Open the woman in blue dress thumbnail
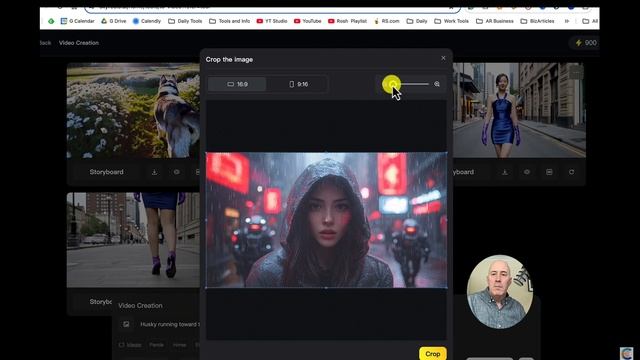Screen dimensions: 640x360 pyautogui.click(x=519, y=110)
